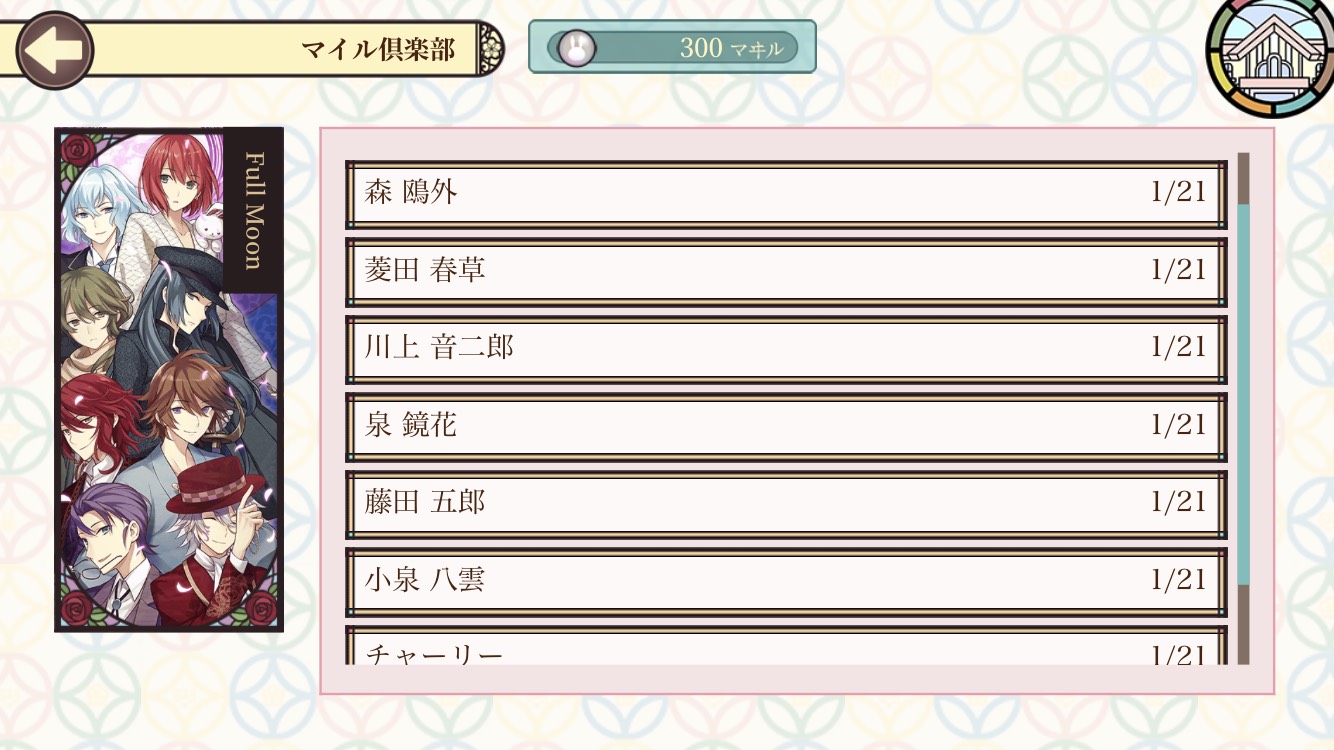The width and height of the screenshot is (1334, 750).
Task: Click 1/21 counter on 泉 鏡花 row
Action: [1178, 425]
